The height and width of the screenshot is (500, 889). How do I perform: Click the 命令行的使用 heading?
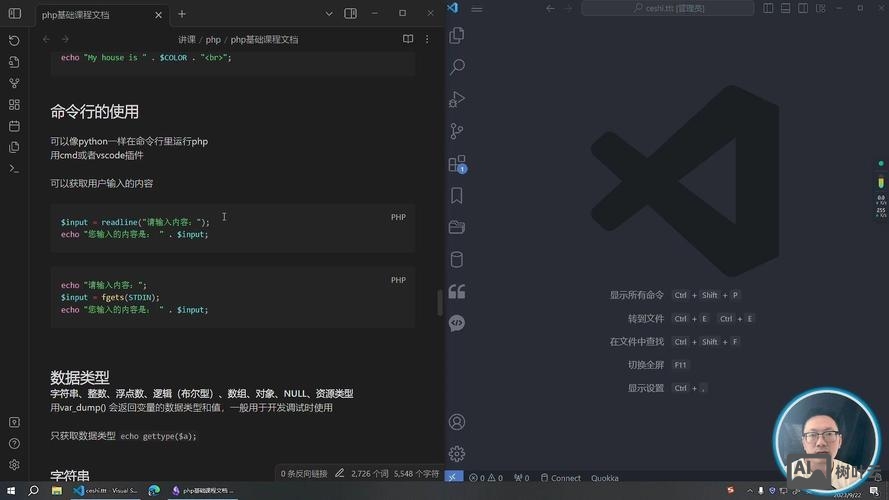point(94,112)
